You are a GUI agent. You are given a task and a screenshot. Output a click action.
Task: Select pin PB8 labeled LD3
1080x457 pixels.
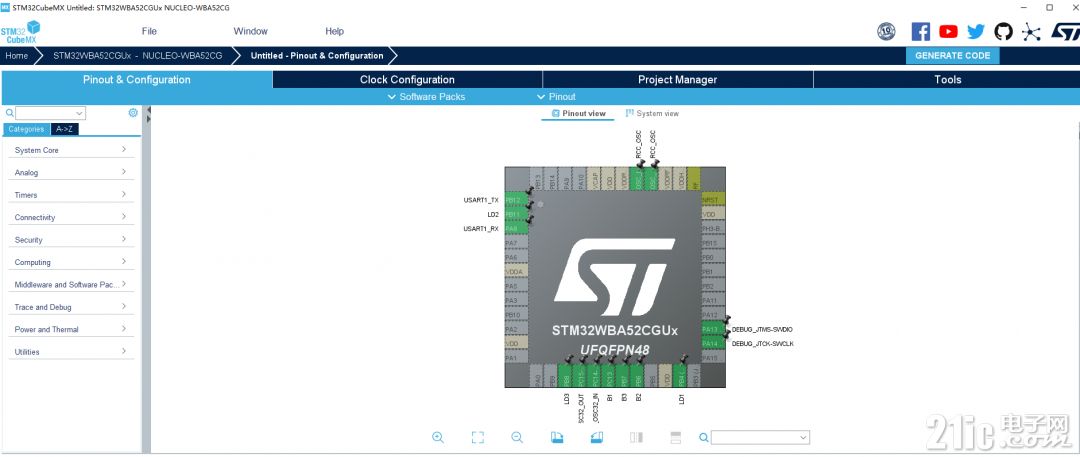point(565,376)
